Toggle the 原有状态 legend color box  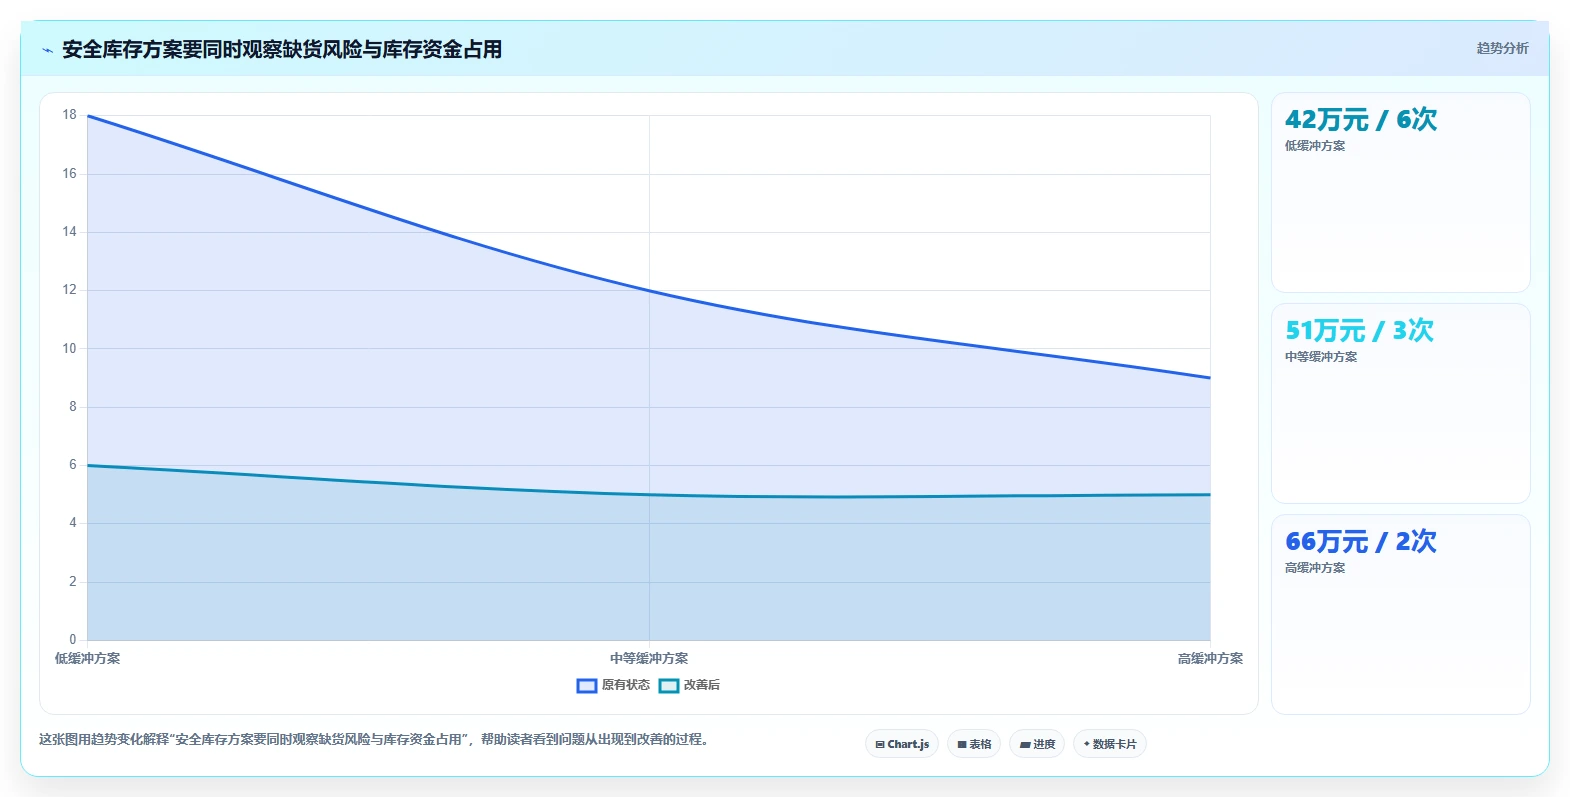[x=587, y=686]
